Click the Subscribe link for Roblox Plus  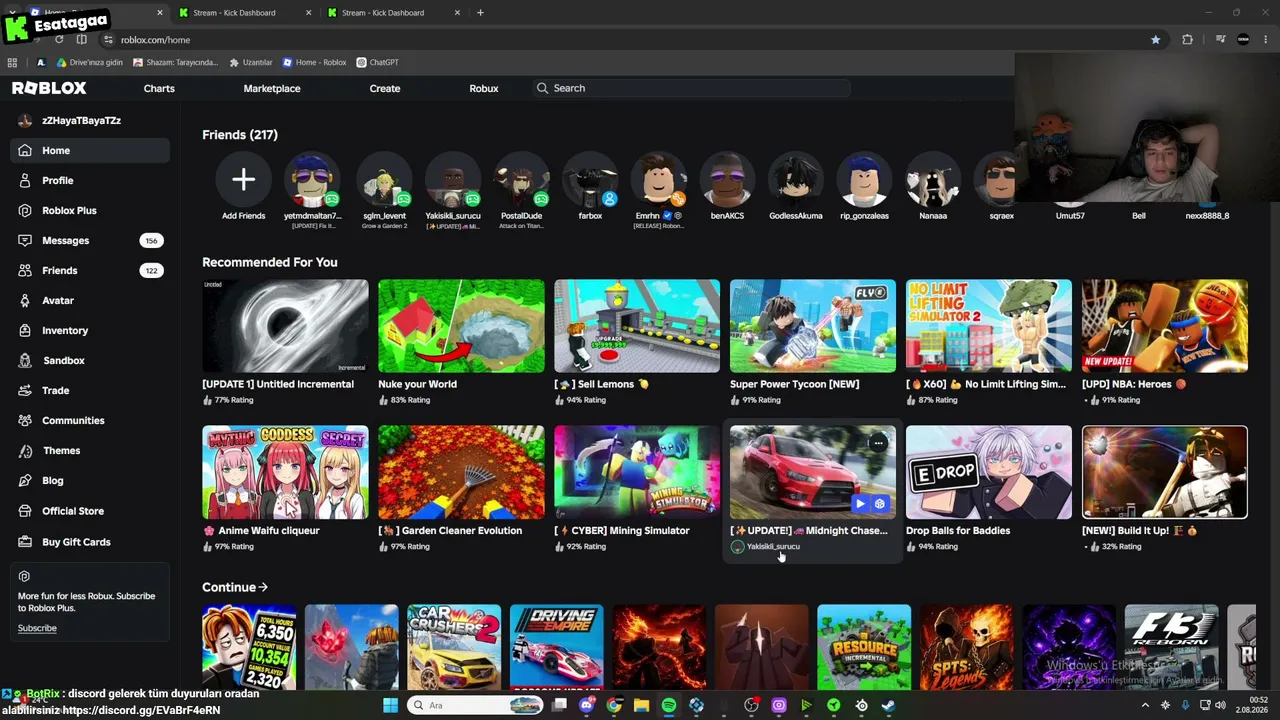click(37, 628)
